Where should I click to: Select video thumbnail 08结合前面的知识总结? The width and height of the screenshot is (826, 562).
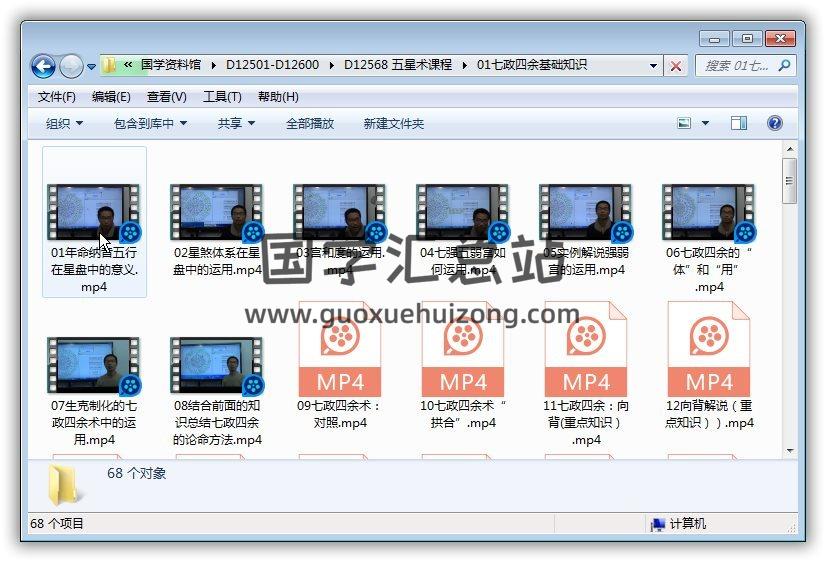pyautogui.click(x=217, y=366)
